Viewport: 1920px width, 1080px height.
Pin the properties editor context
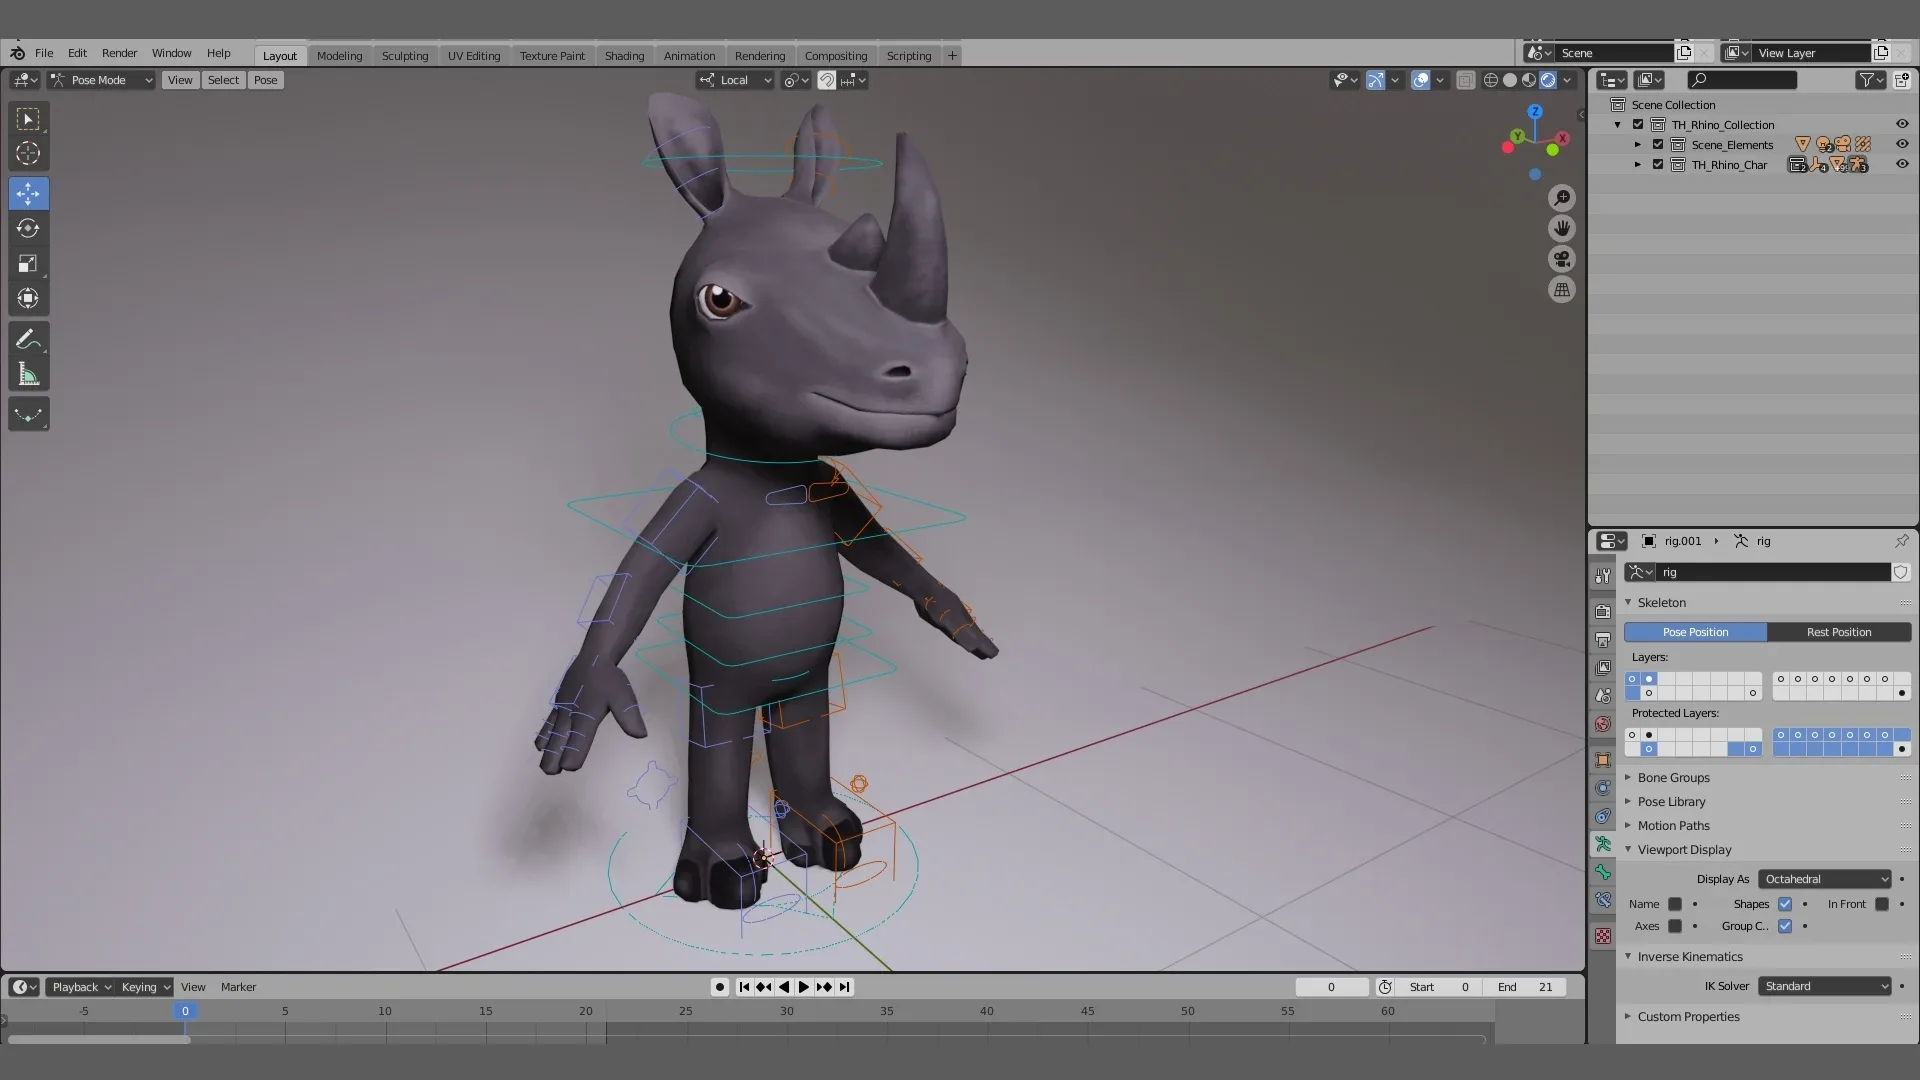click(1901, 541)
